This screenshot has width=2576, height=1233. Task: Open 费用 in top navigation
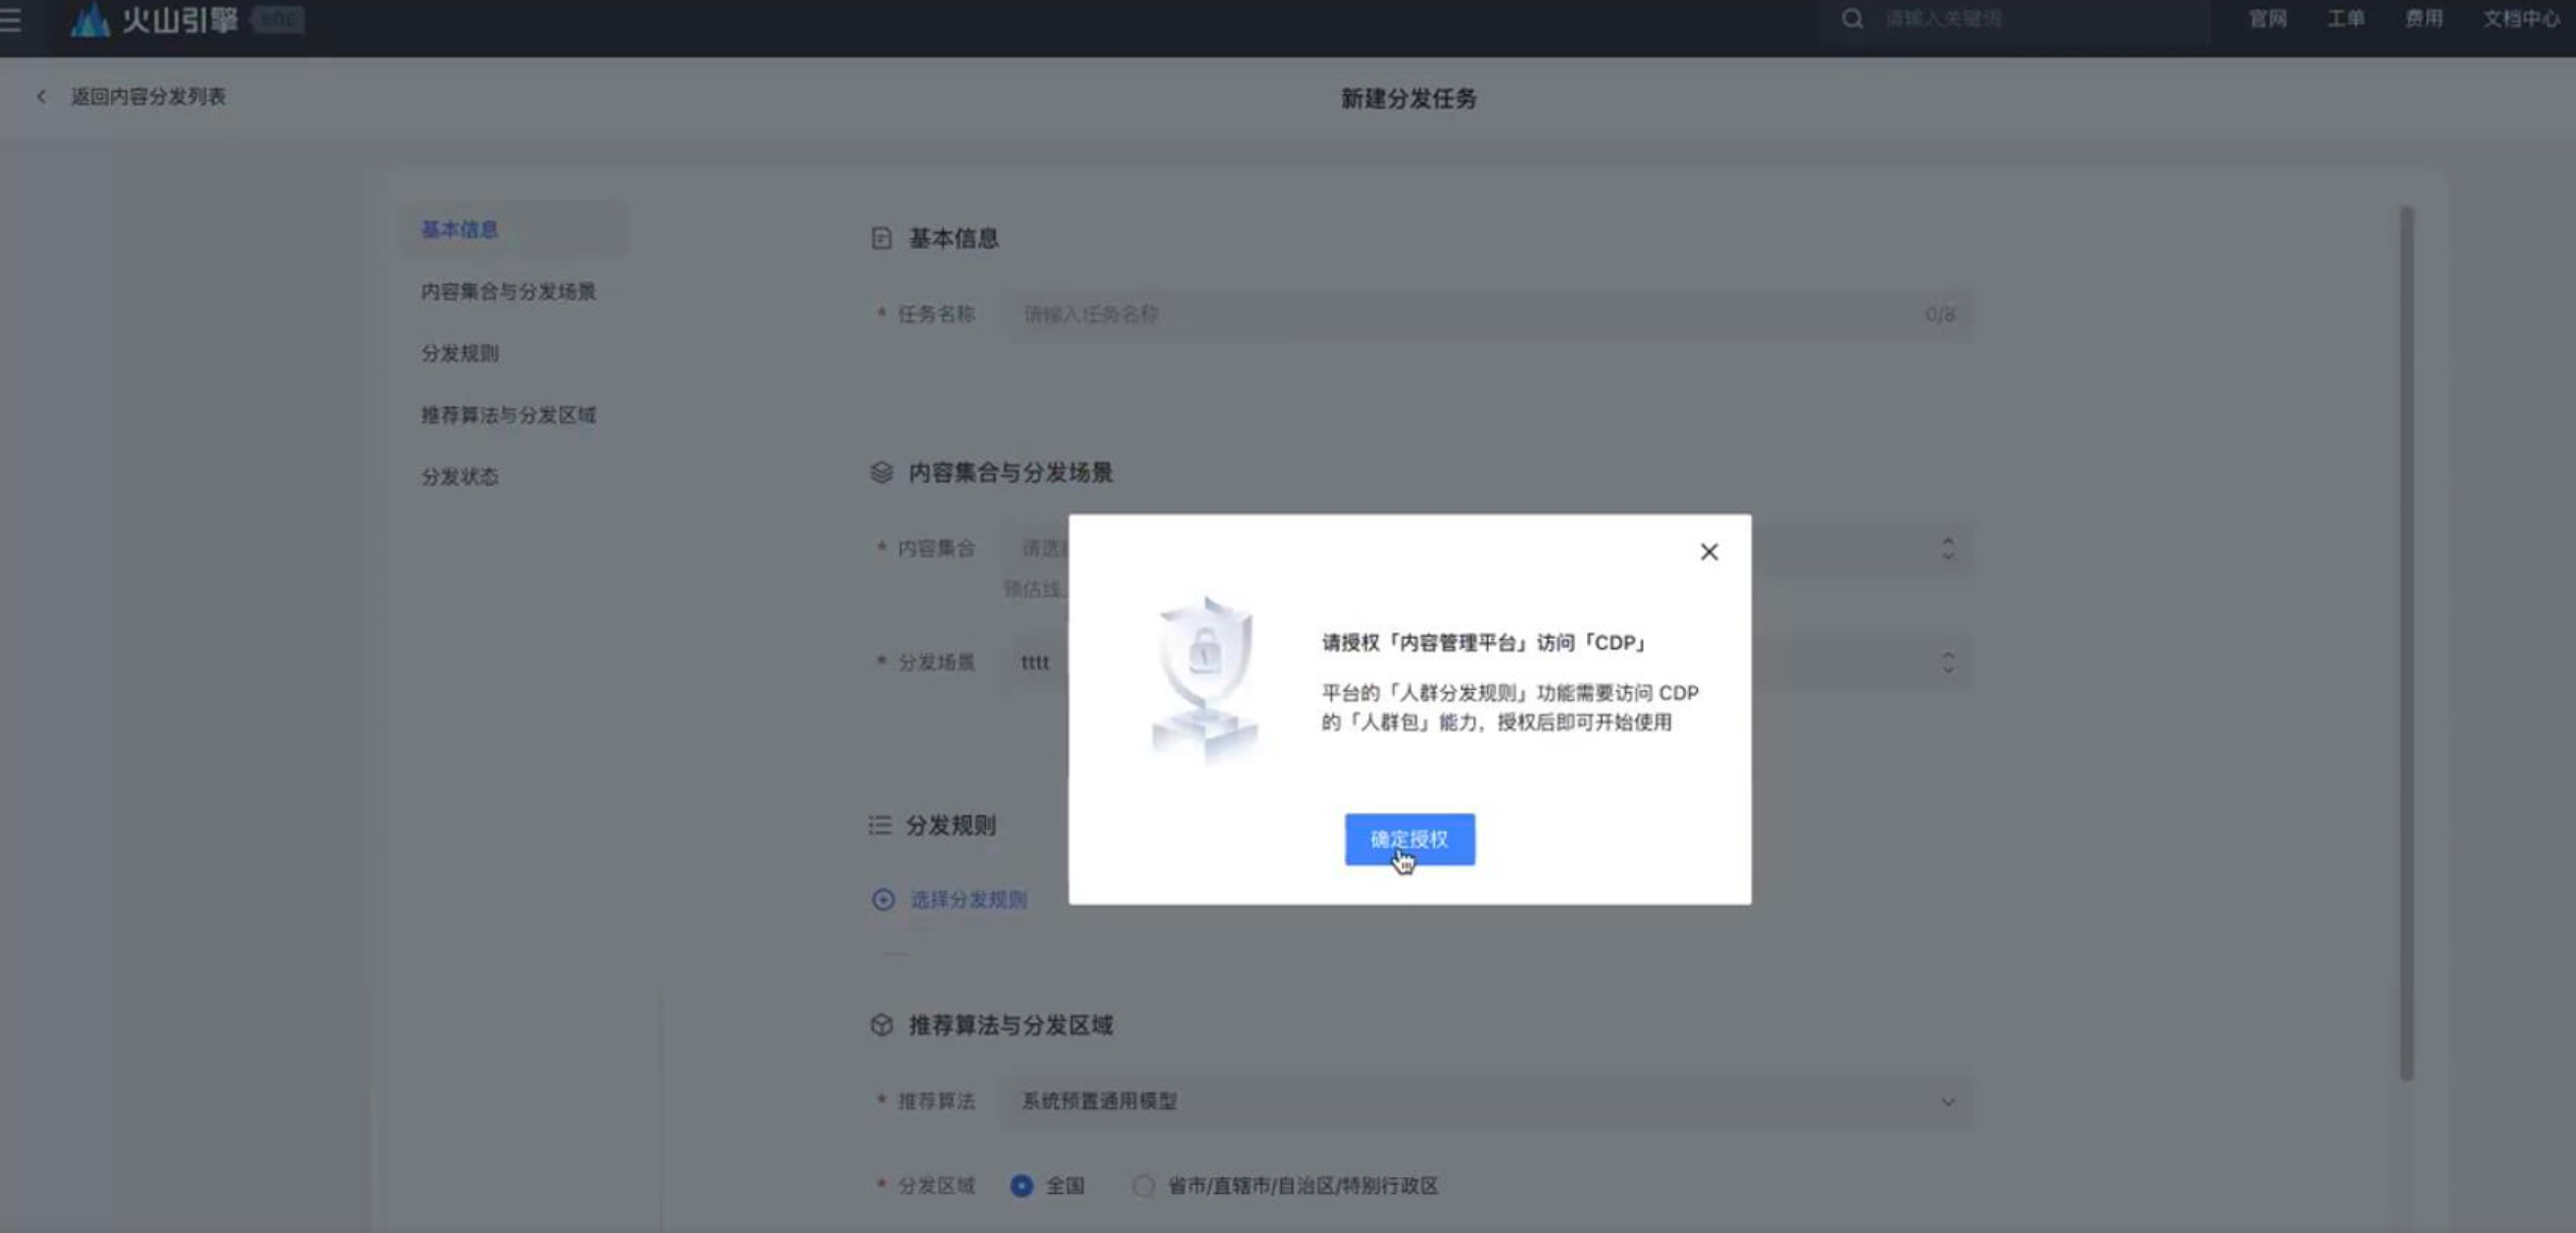(2423, 19)
